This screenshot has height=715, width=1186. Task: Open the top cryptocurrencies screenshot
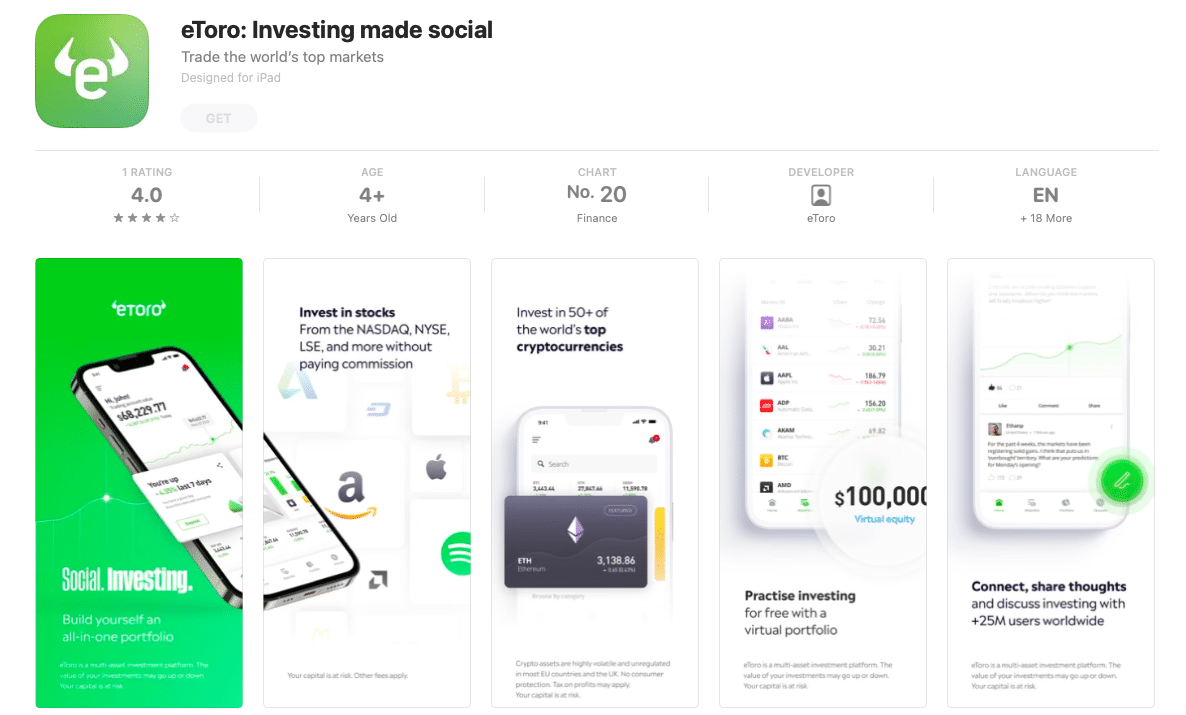click(595, 483)
